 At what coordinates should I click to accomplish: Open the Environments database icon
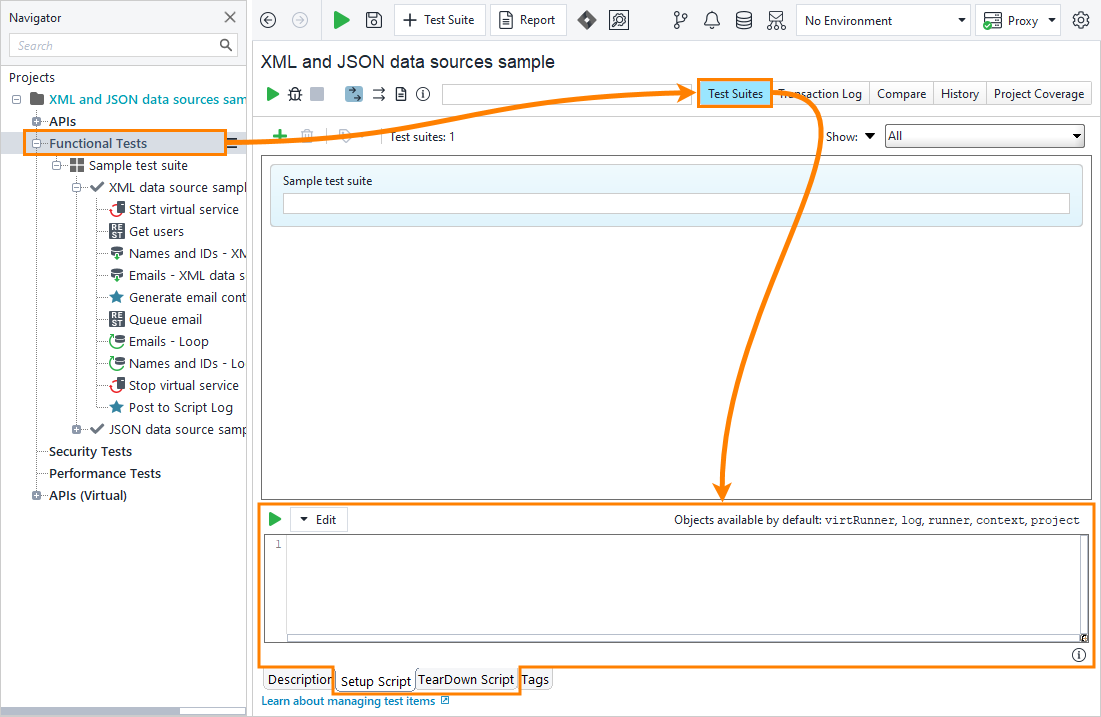tap(744, 19)
